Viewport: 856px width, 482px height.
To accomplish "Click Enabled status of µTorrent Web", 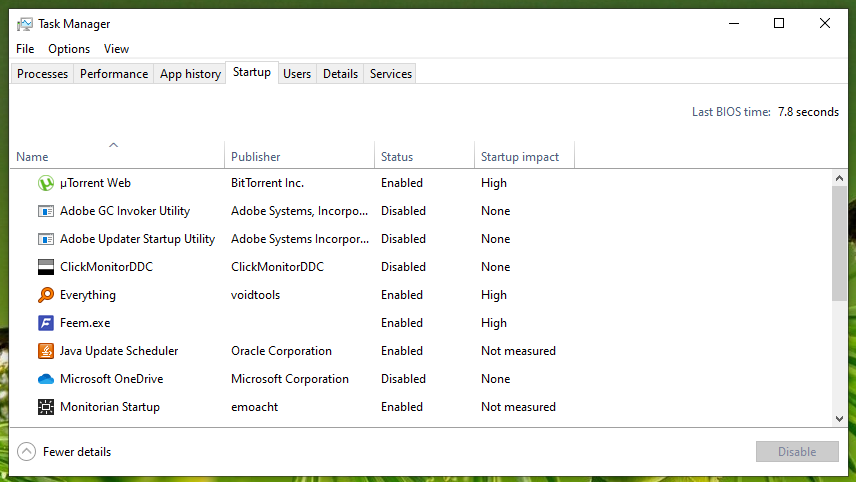I will [402, 183].
